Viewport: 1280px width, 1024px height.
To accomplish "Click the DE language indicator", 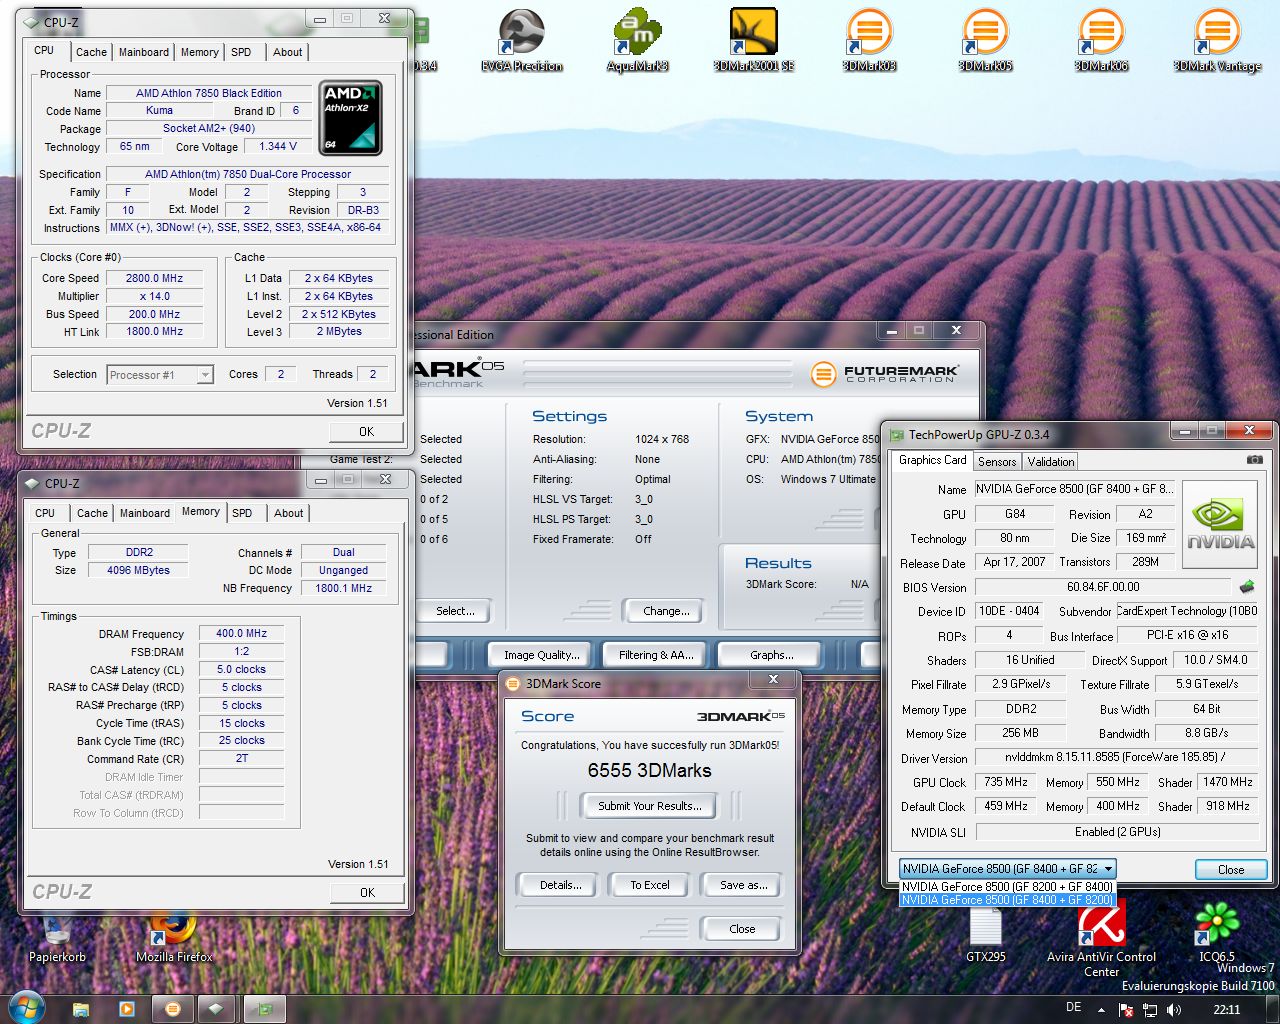I will click(x=1074, y=1008).
